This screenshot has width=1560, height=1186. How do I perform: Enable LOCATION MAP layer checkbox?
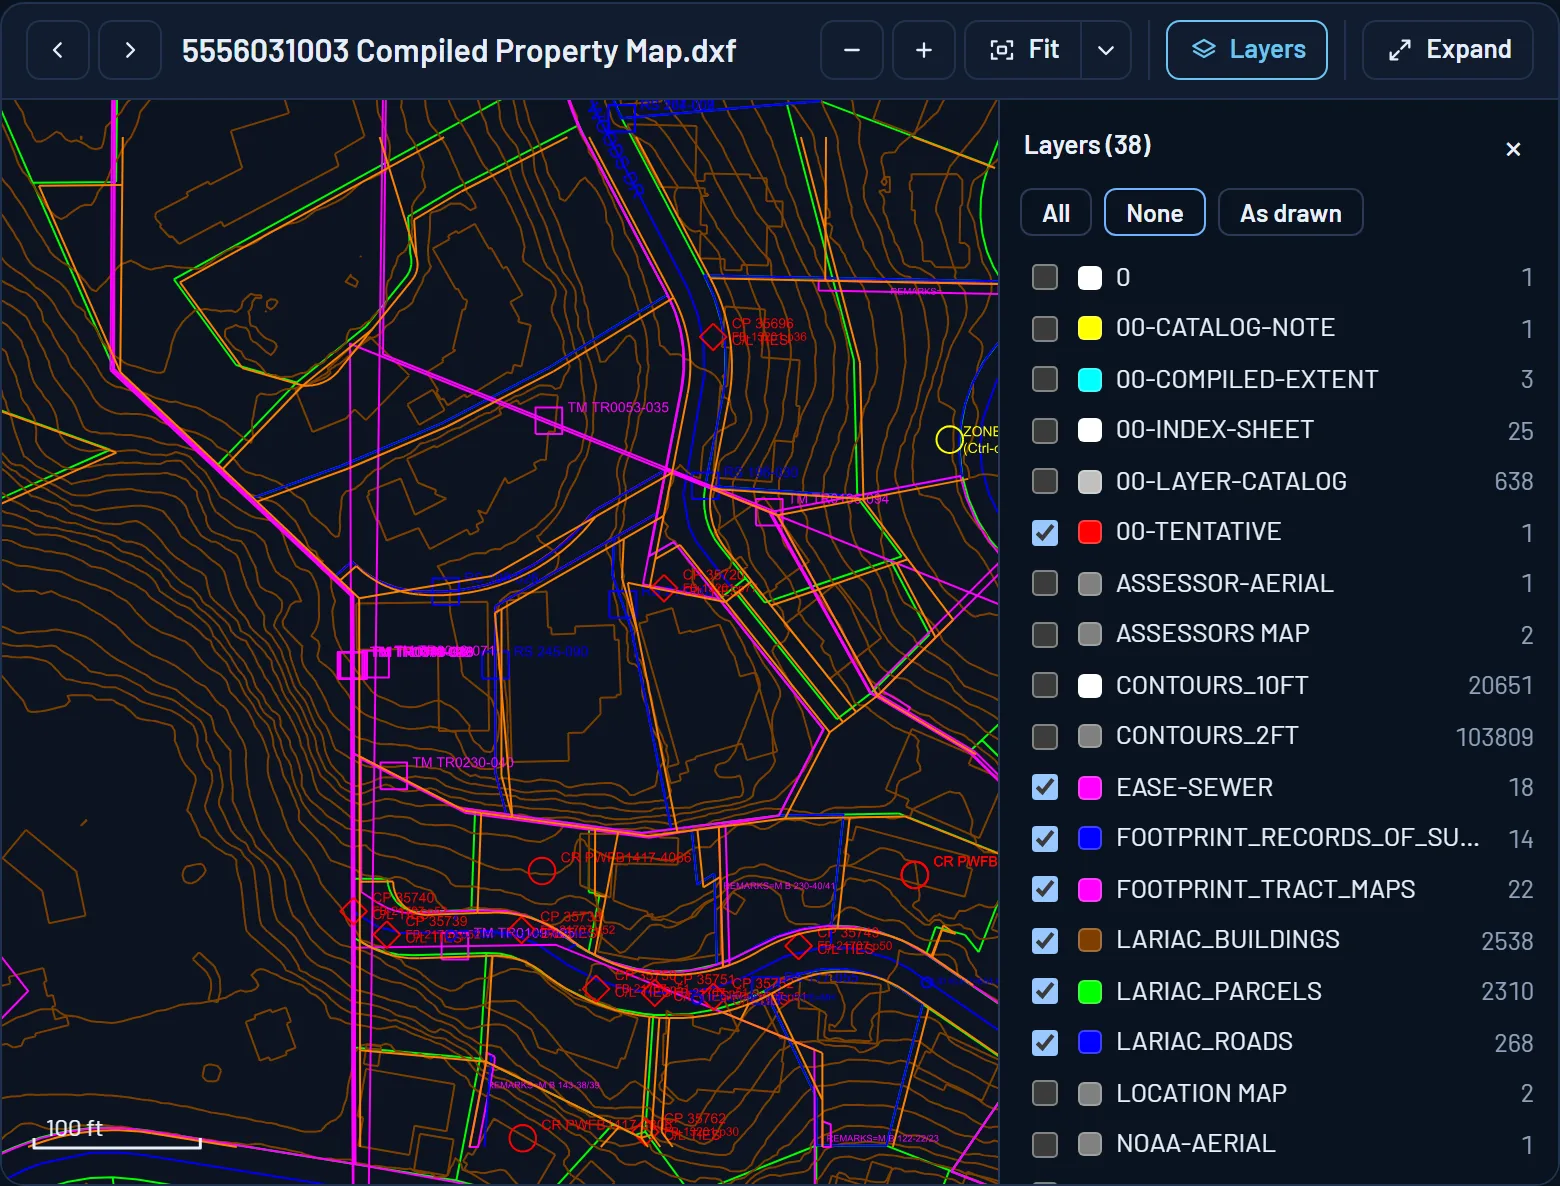pos(1045,1093)
